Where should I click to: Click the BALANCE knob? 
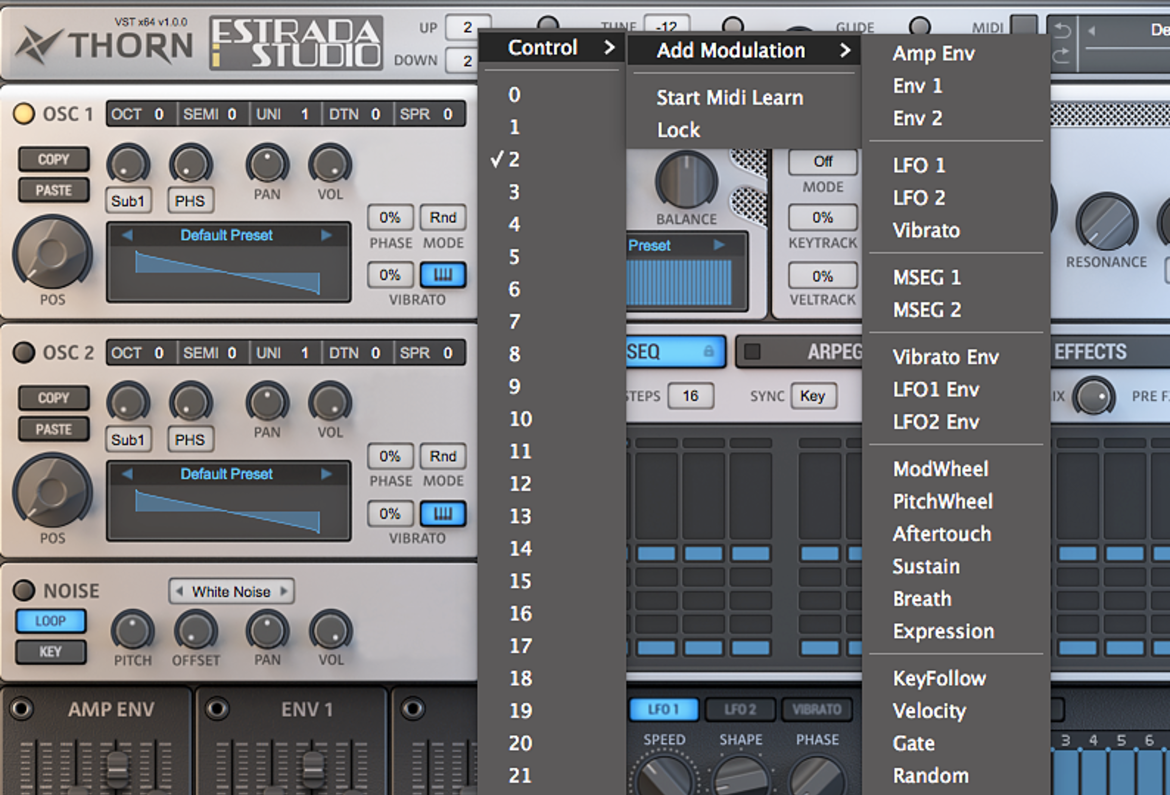pyautogui.click(x=686, y=179)
